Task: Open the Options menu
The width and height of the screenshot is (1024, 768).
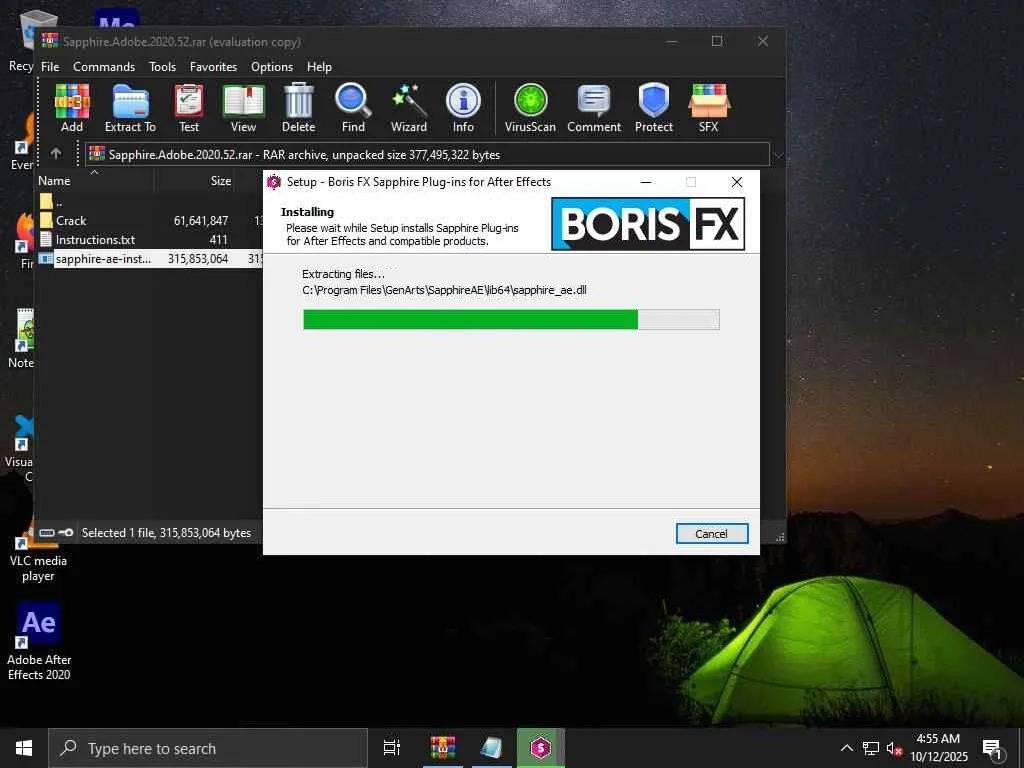Action: tap(272, 67)
